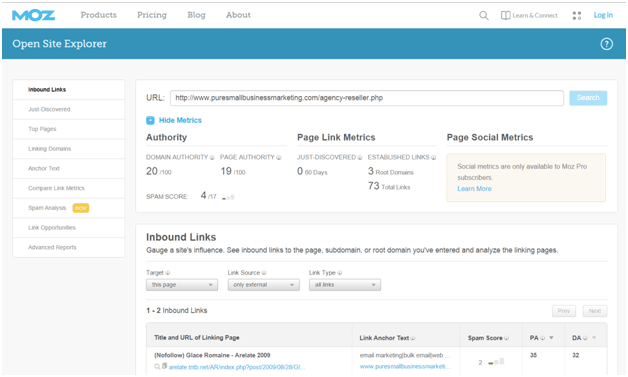Open the arelate.tntb.net linking page URL
The image size is (628, 377).
click(x=237, y=367)
